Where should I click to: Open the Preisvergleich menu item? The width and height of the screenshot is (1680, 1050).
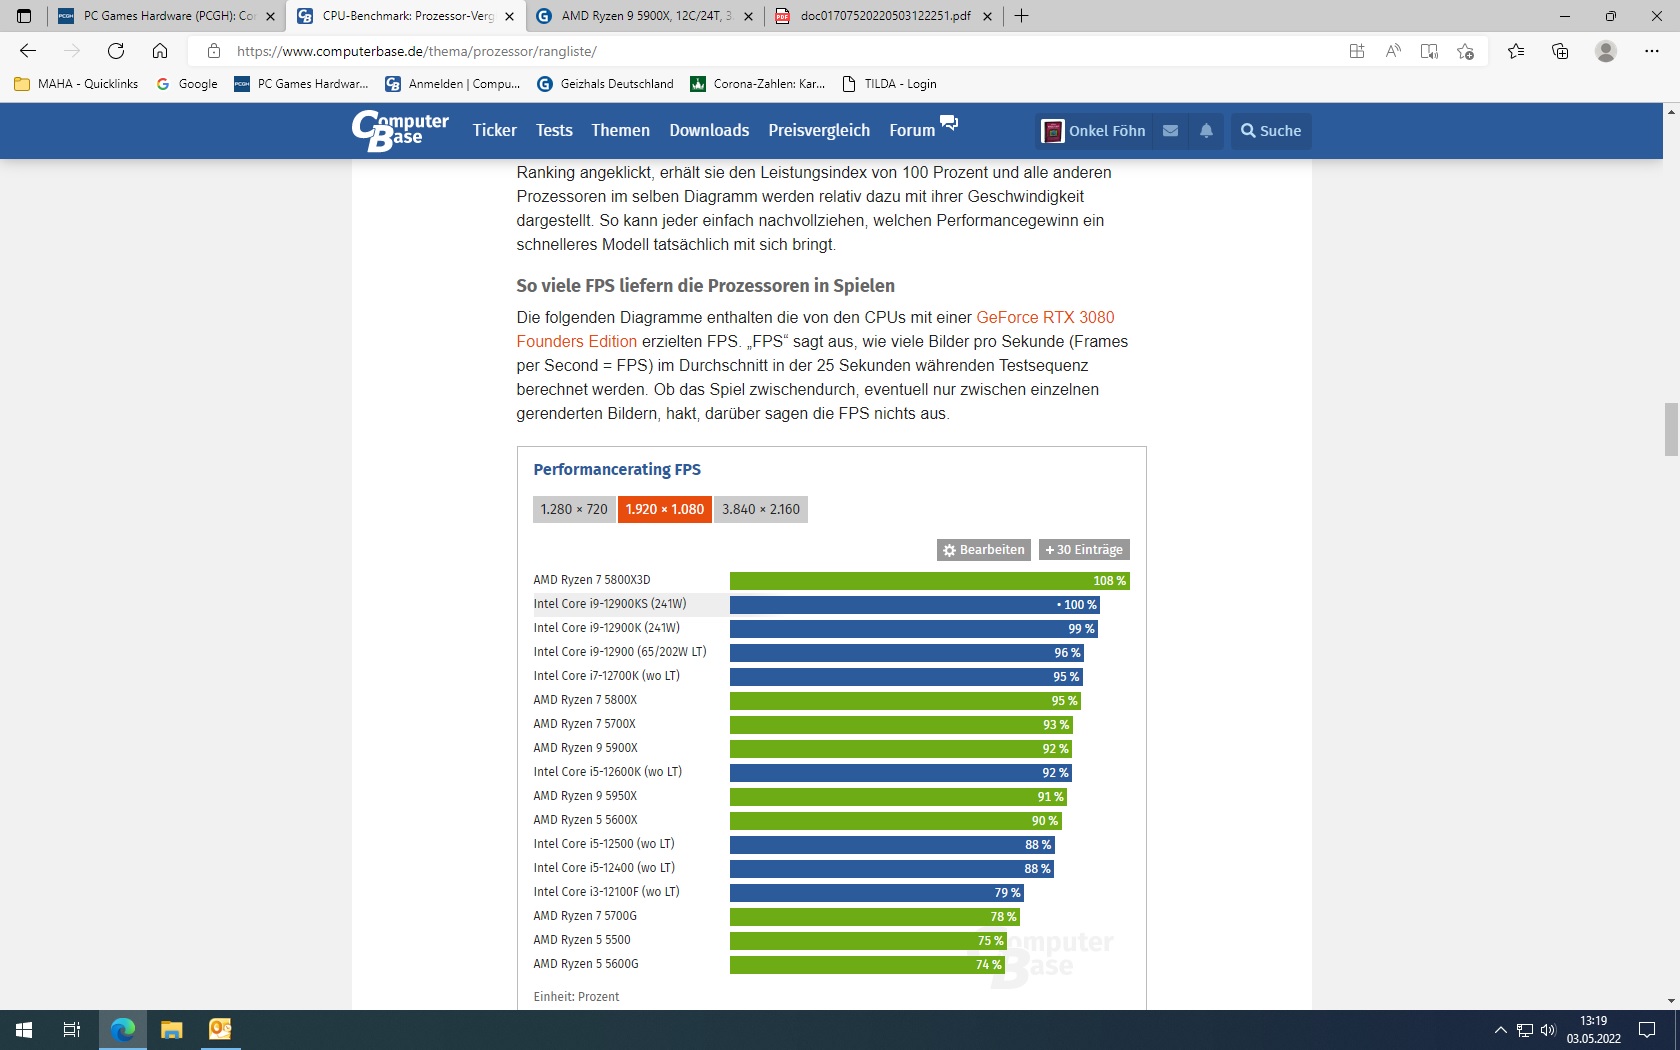819,130
